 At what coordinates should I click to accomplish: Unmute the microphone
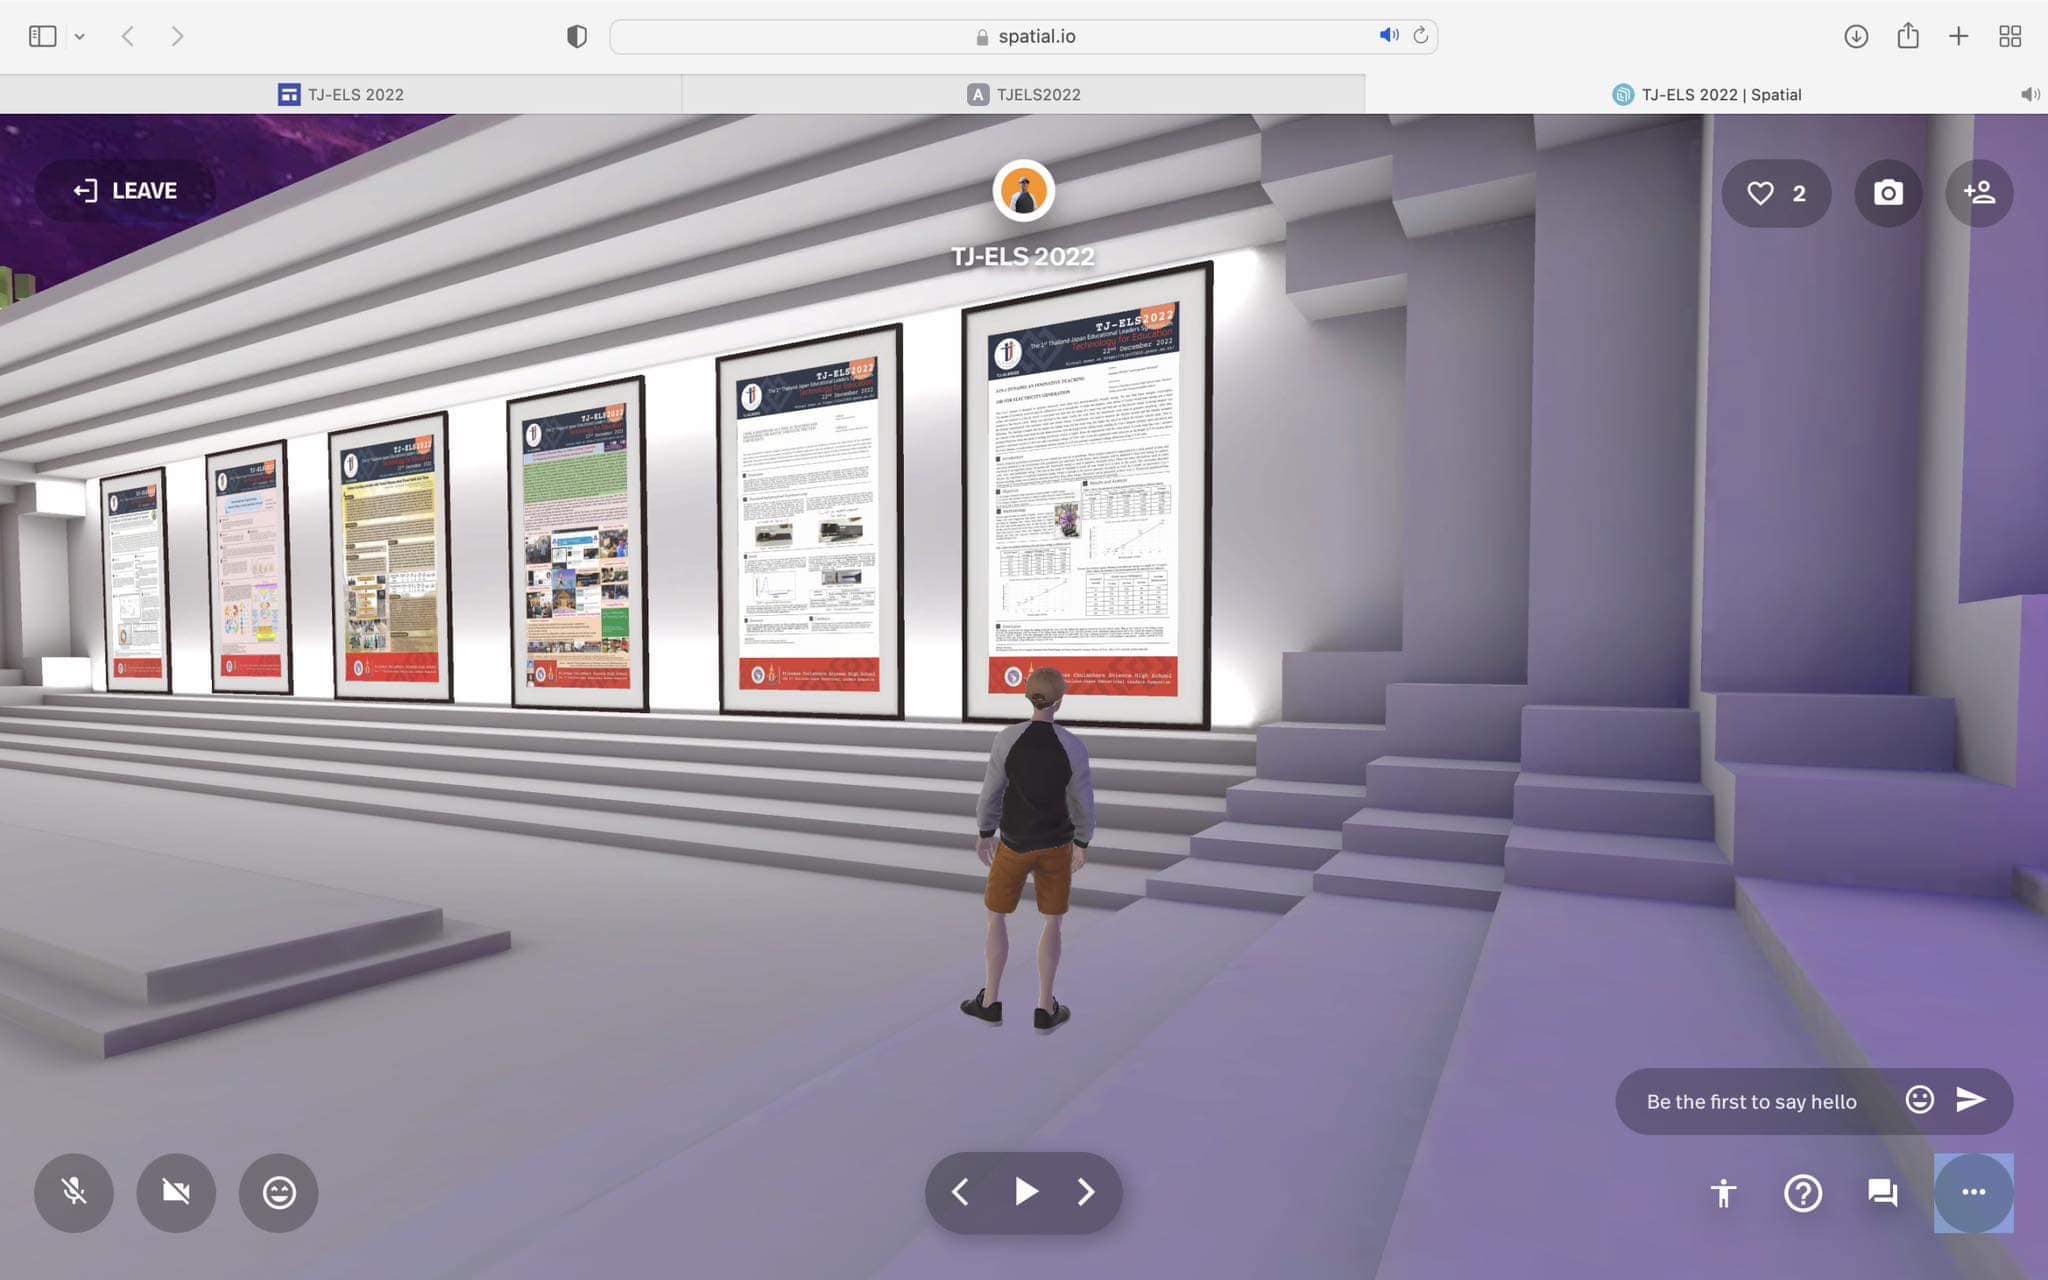coord(74,1192)
